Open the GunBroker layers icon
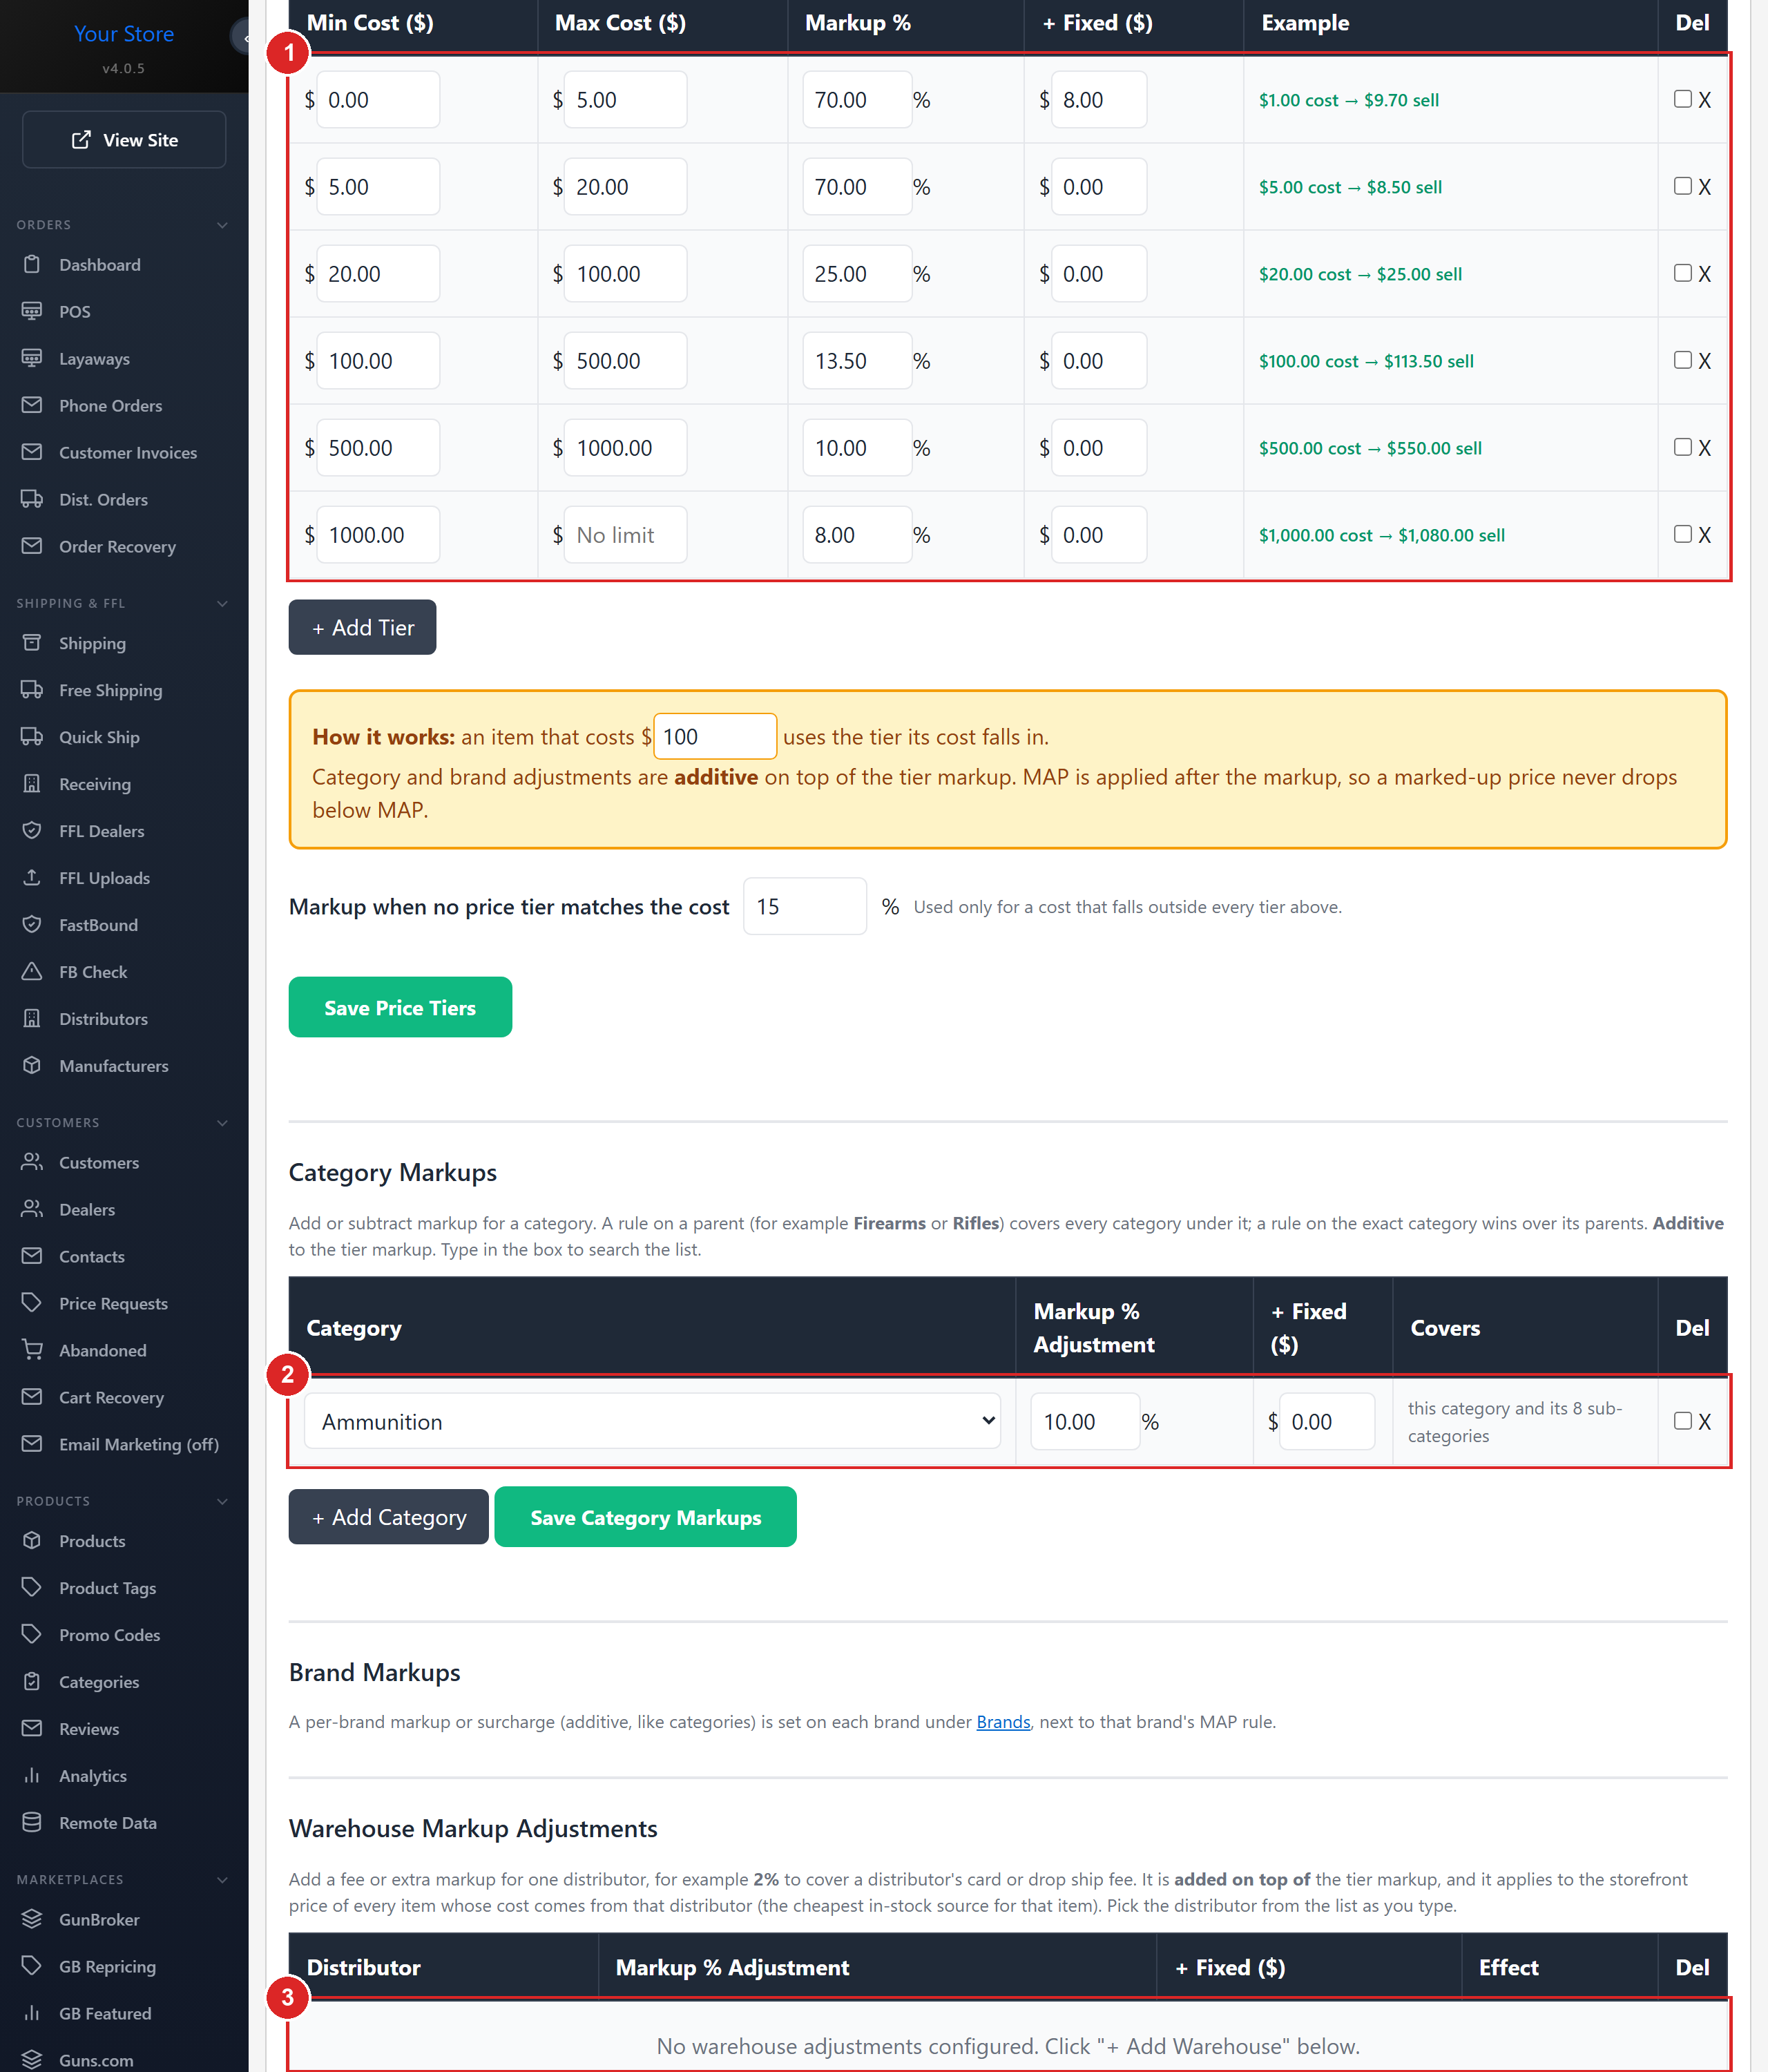The image size is (1768, 2072). pyautogui.click(x=32, y=1919)
